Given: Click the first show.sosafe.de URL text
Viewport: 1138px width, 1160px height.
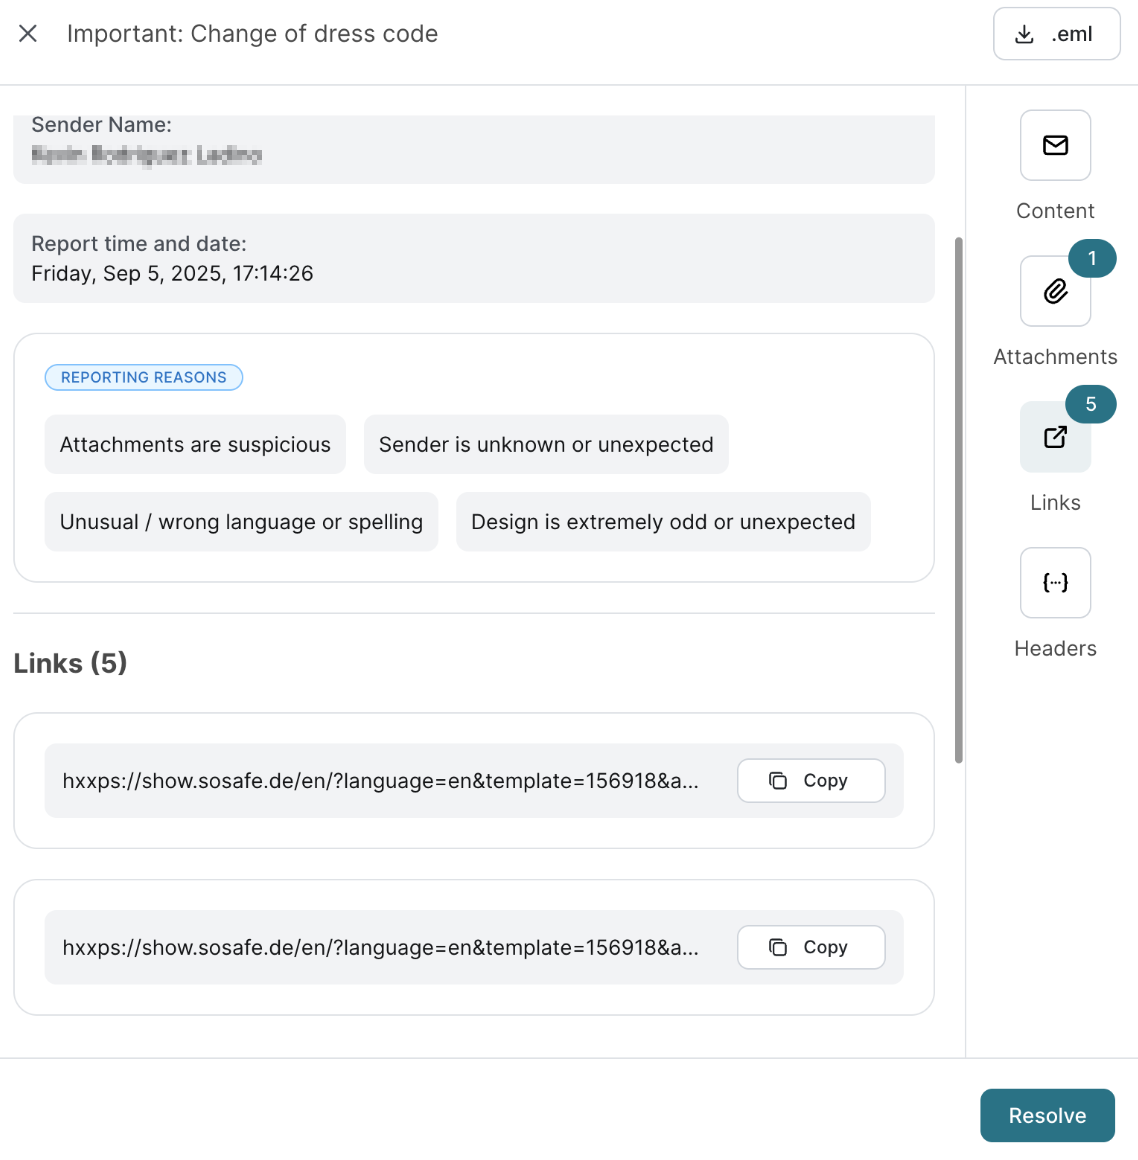Looking at the screenshot, I should click(x=380, y=781).
